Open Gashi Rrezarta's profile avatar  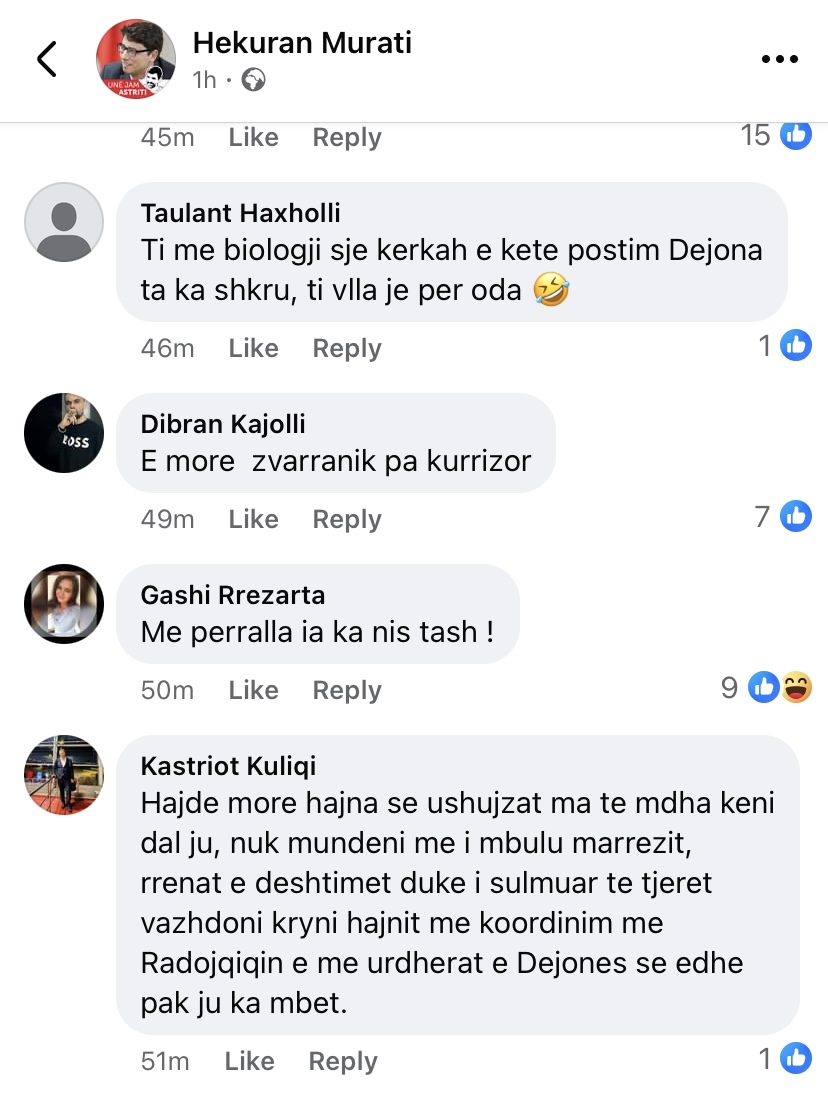tap(64, 603)
